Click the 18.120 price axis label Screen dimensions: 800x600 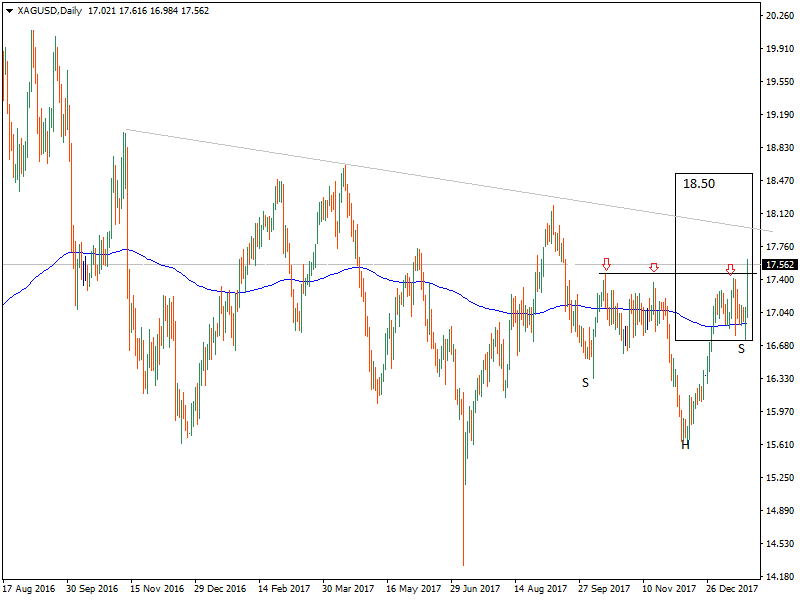(780, 214)
